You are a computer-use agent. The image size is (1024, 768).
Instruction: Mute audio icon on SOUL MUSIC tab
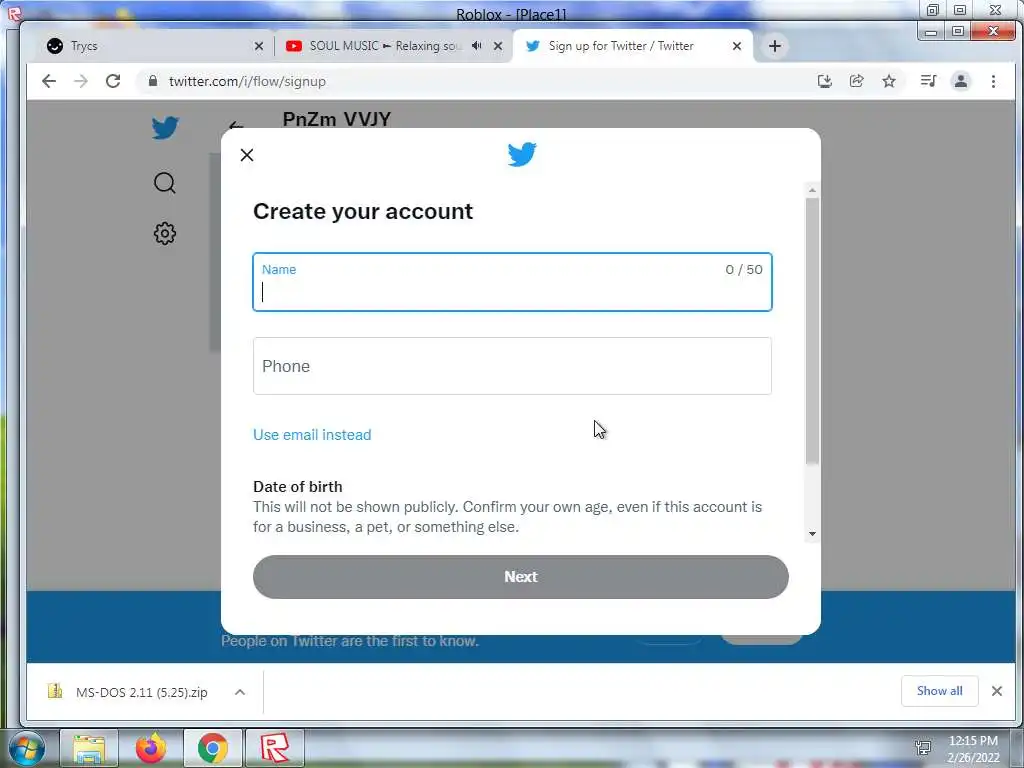(477, 46)
